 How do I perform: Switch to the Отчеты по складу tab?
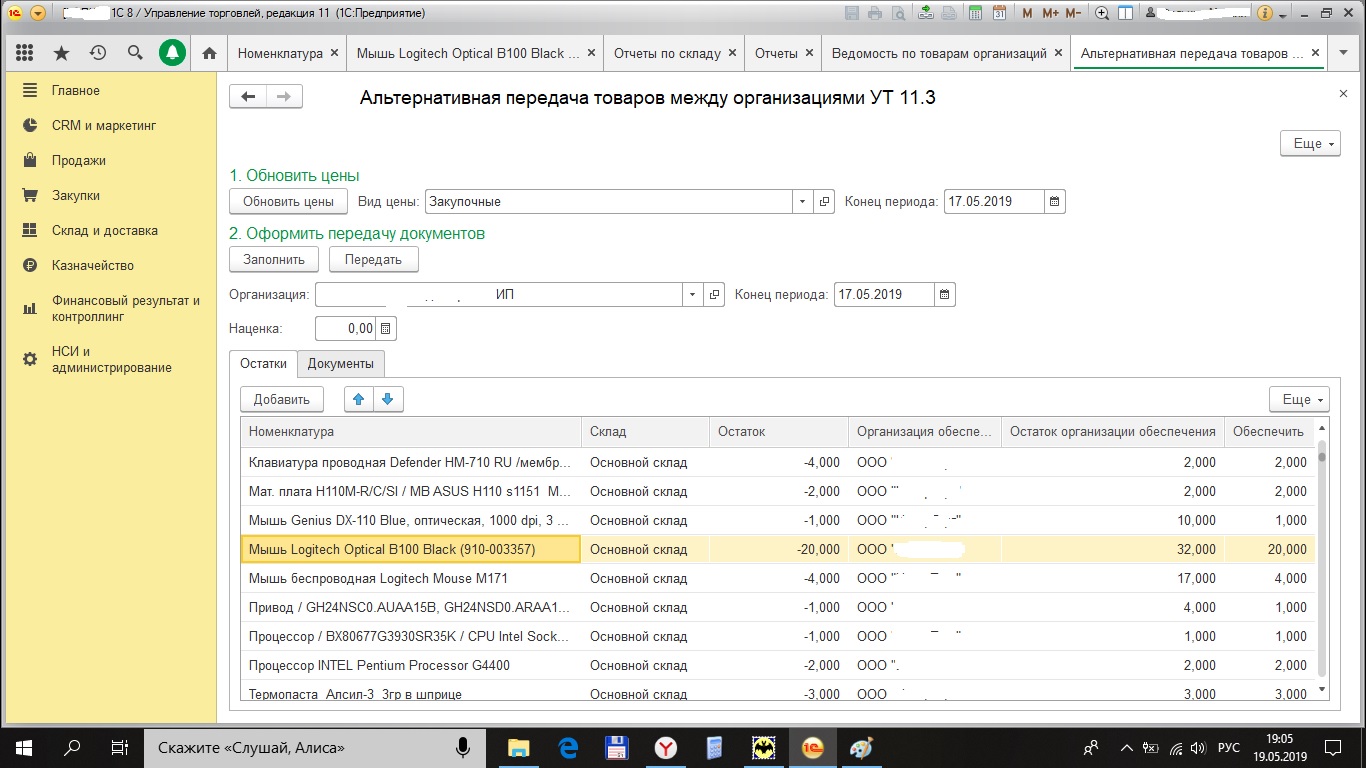pyautogui.click(x=669, y=53)
